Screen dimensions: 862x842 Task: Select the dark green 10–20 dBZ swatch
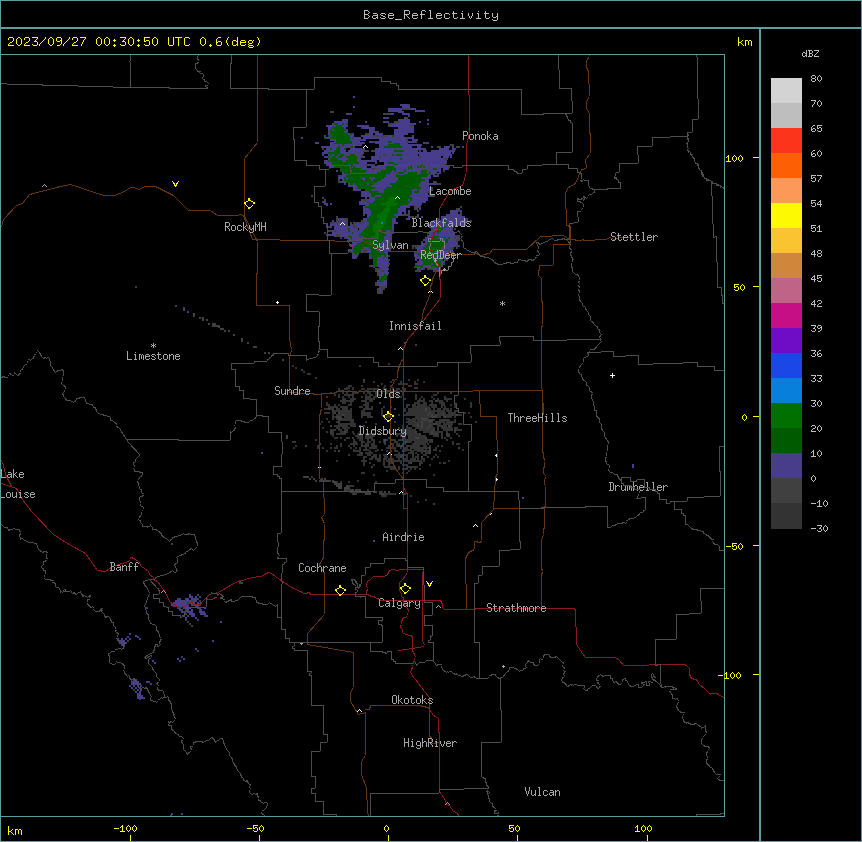point(786,441)
